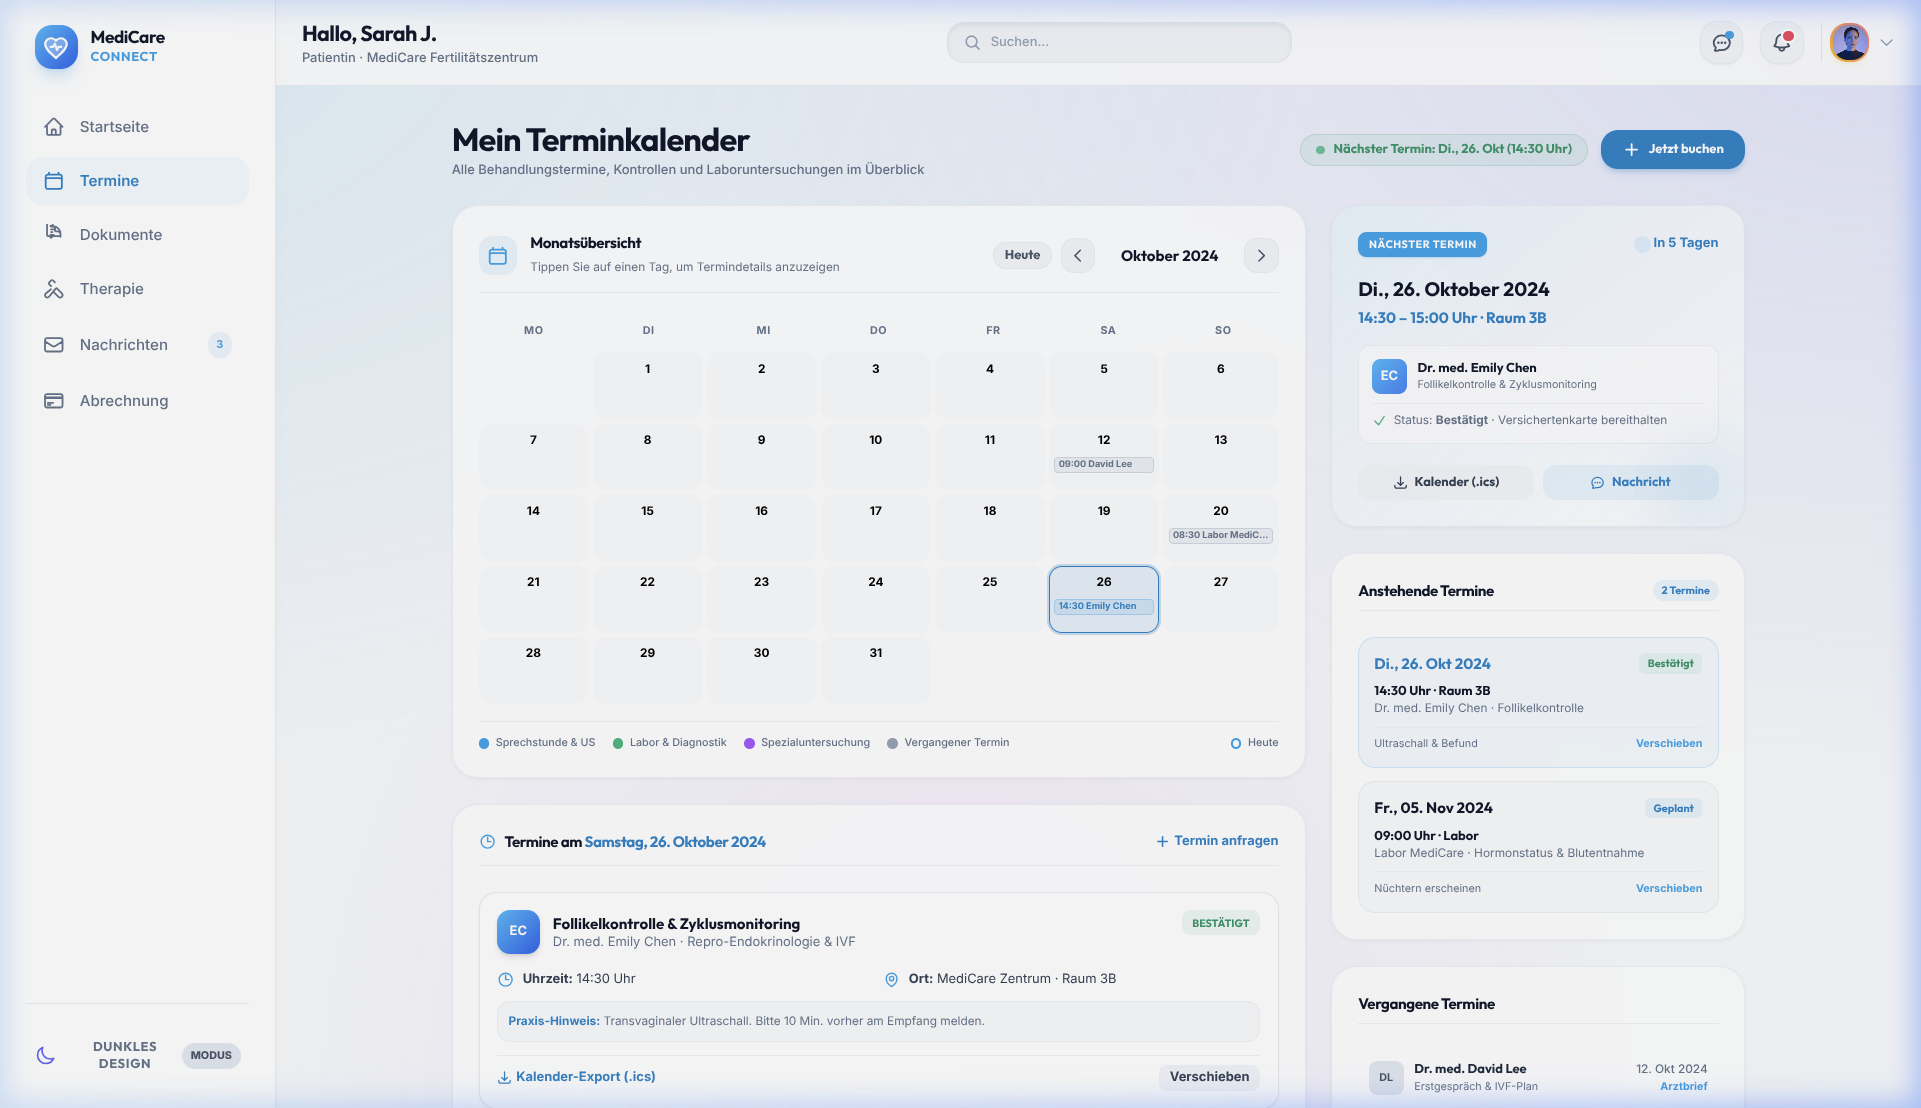
Task: Open the Abrechnung sidebar item
Action: (137, 401)
